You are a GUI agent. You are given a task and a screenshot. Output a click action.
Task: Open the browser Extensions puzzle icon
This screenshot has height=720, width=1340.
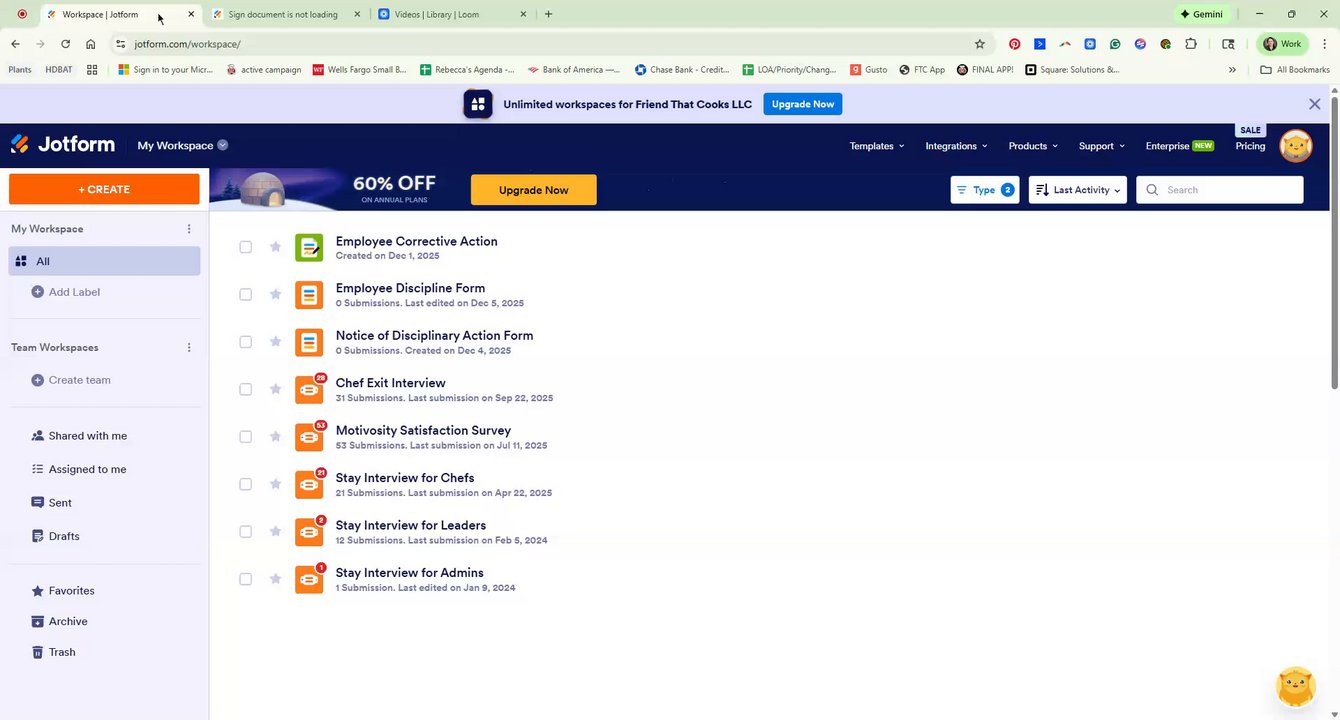pyautogui.click(x=1191, y=44)
